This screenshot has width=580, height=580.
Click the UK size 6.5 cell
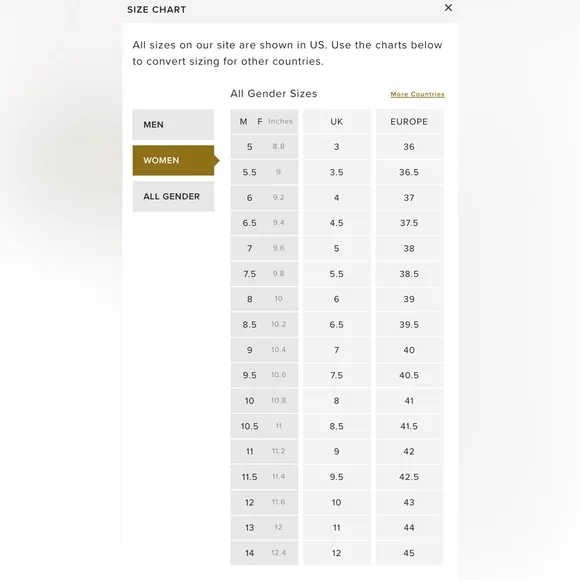(337, 325)
